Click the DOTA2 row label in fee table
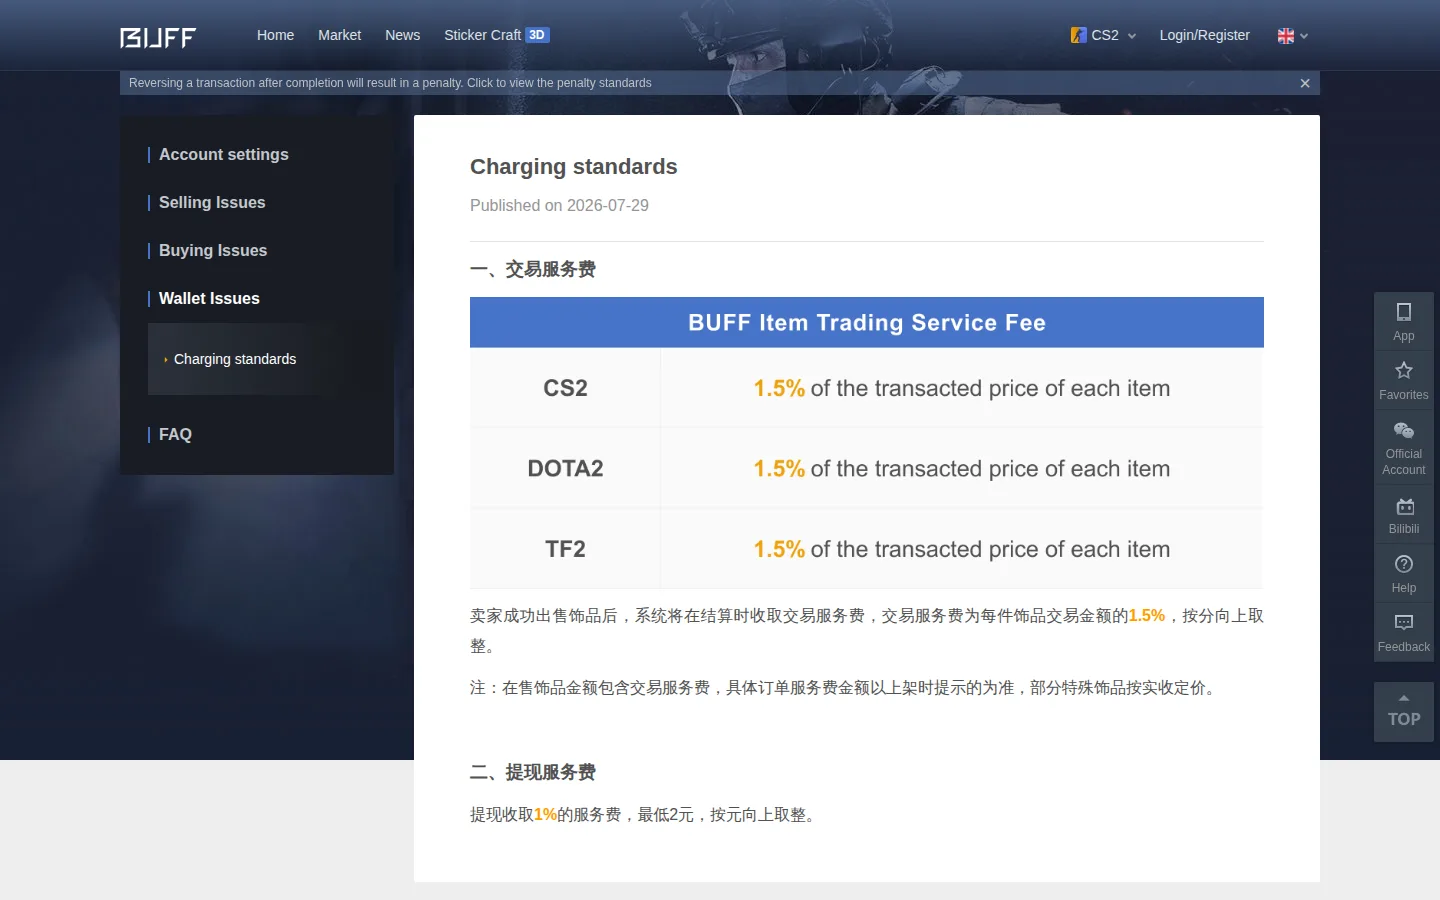The image size is (1440, 900). click(x=565, y=468)
